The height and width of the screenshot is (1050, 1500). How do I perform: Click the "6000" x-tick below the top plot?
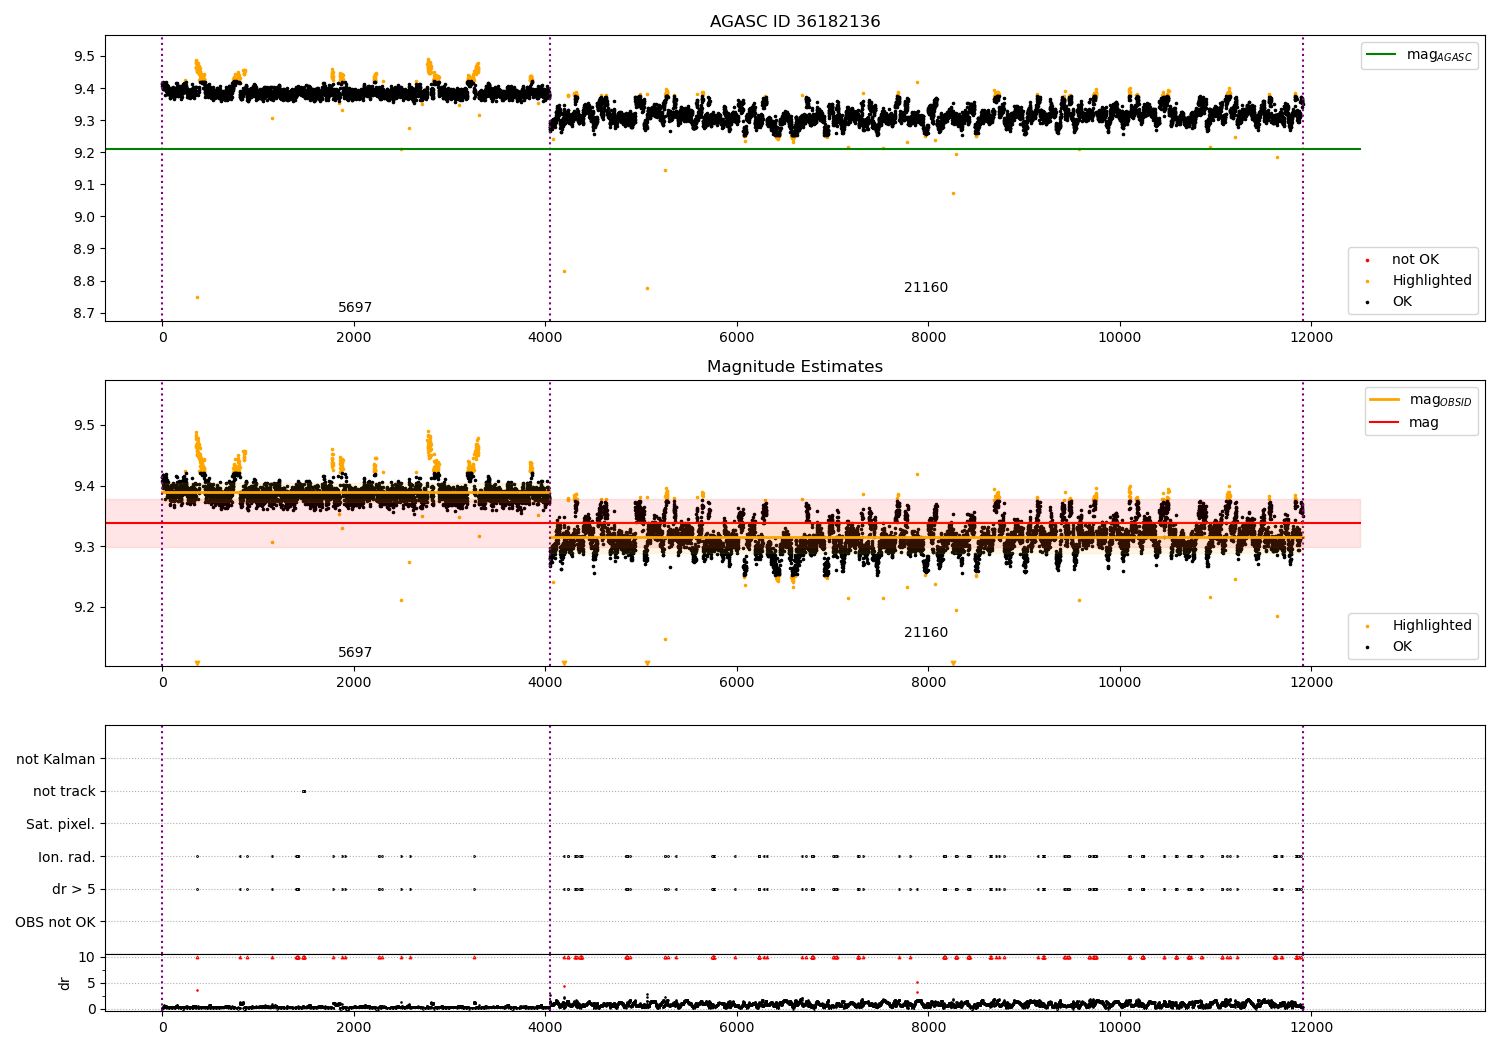[737, 338]
